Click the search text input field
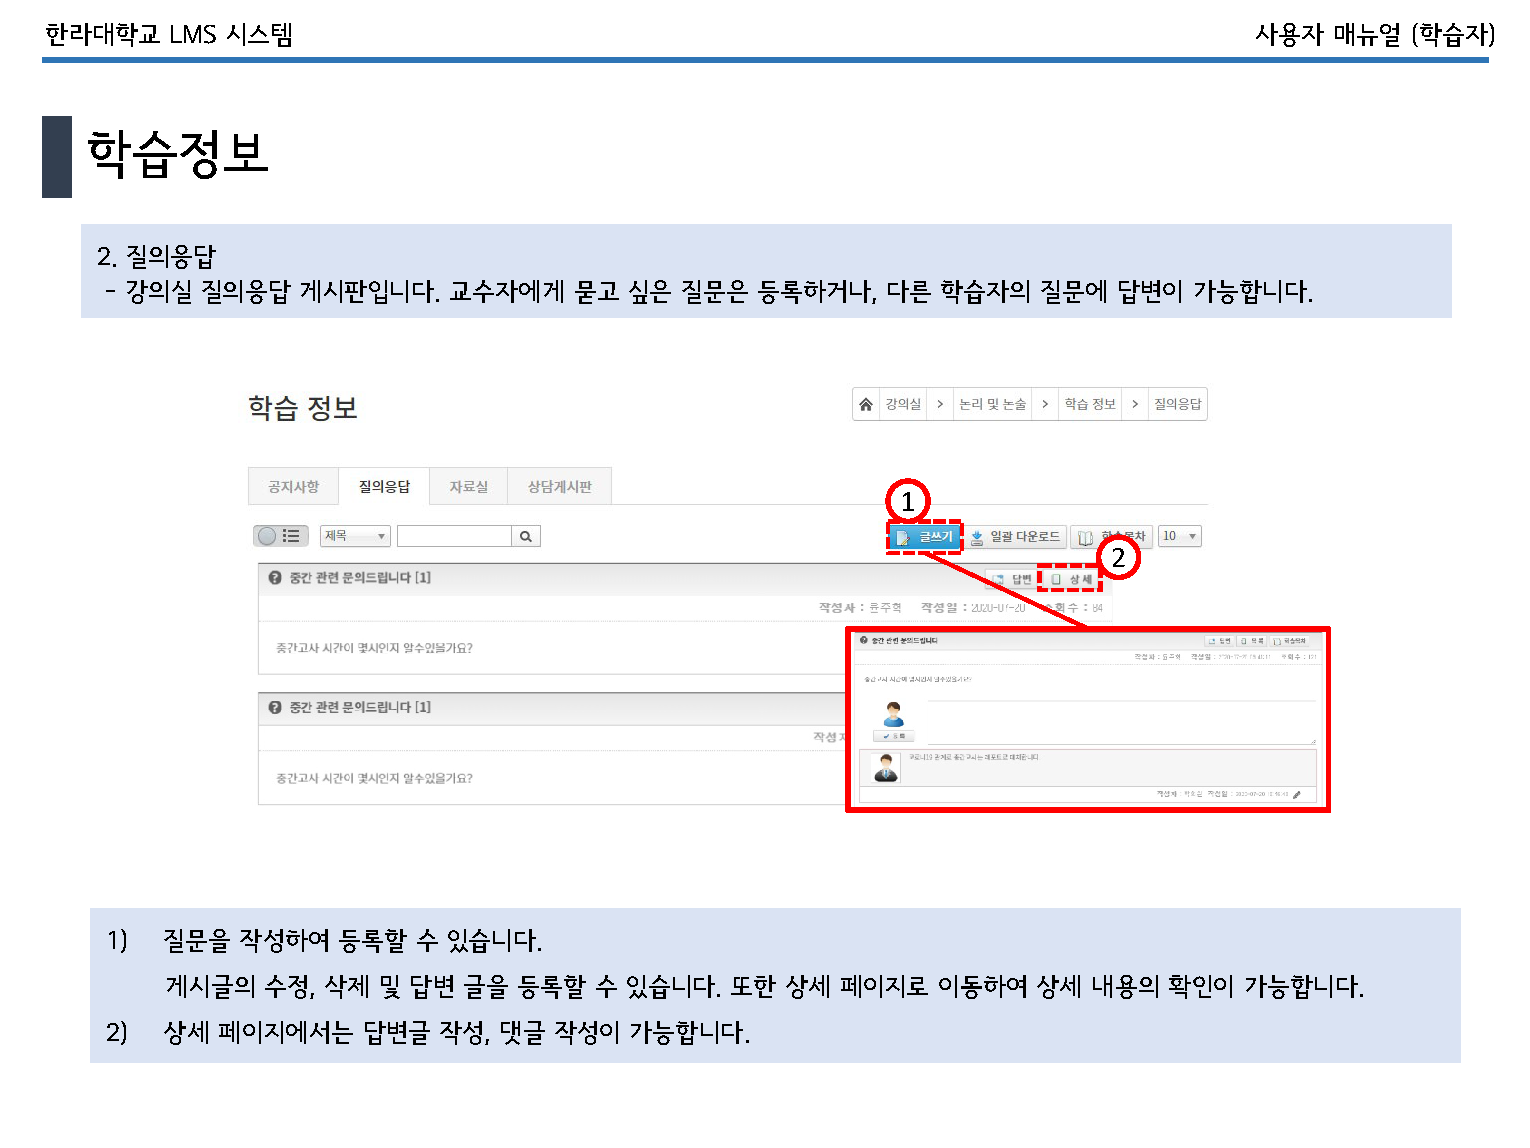 [454, 537]
